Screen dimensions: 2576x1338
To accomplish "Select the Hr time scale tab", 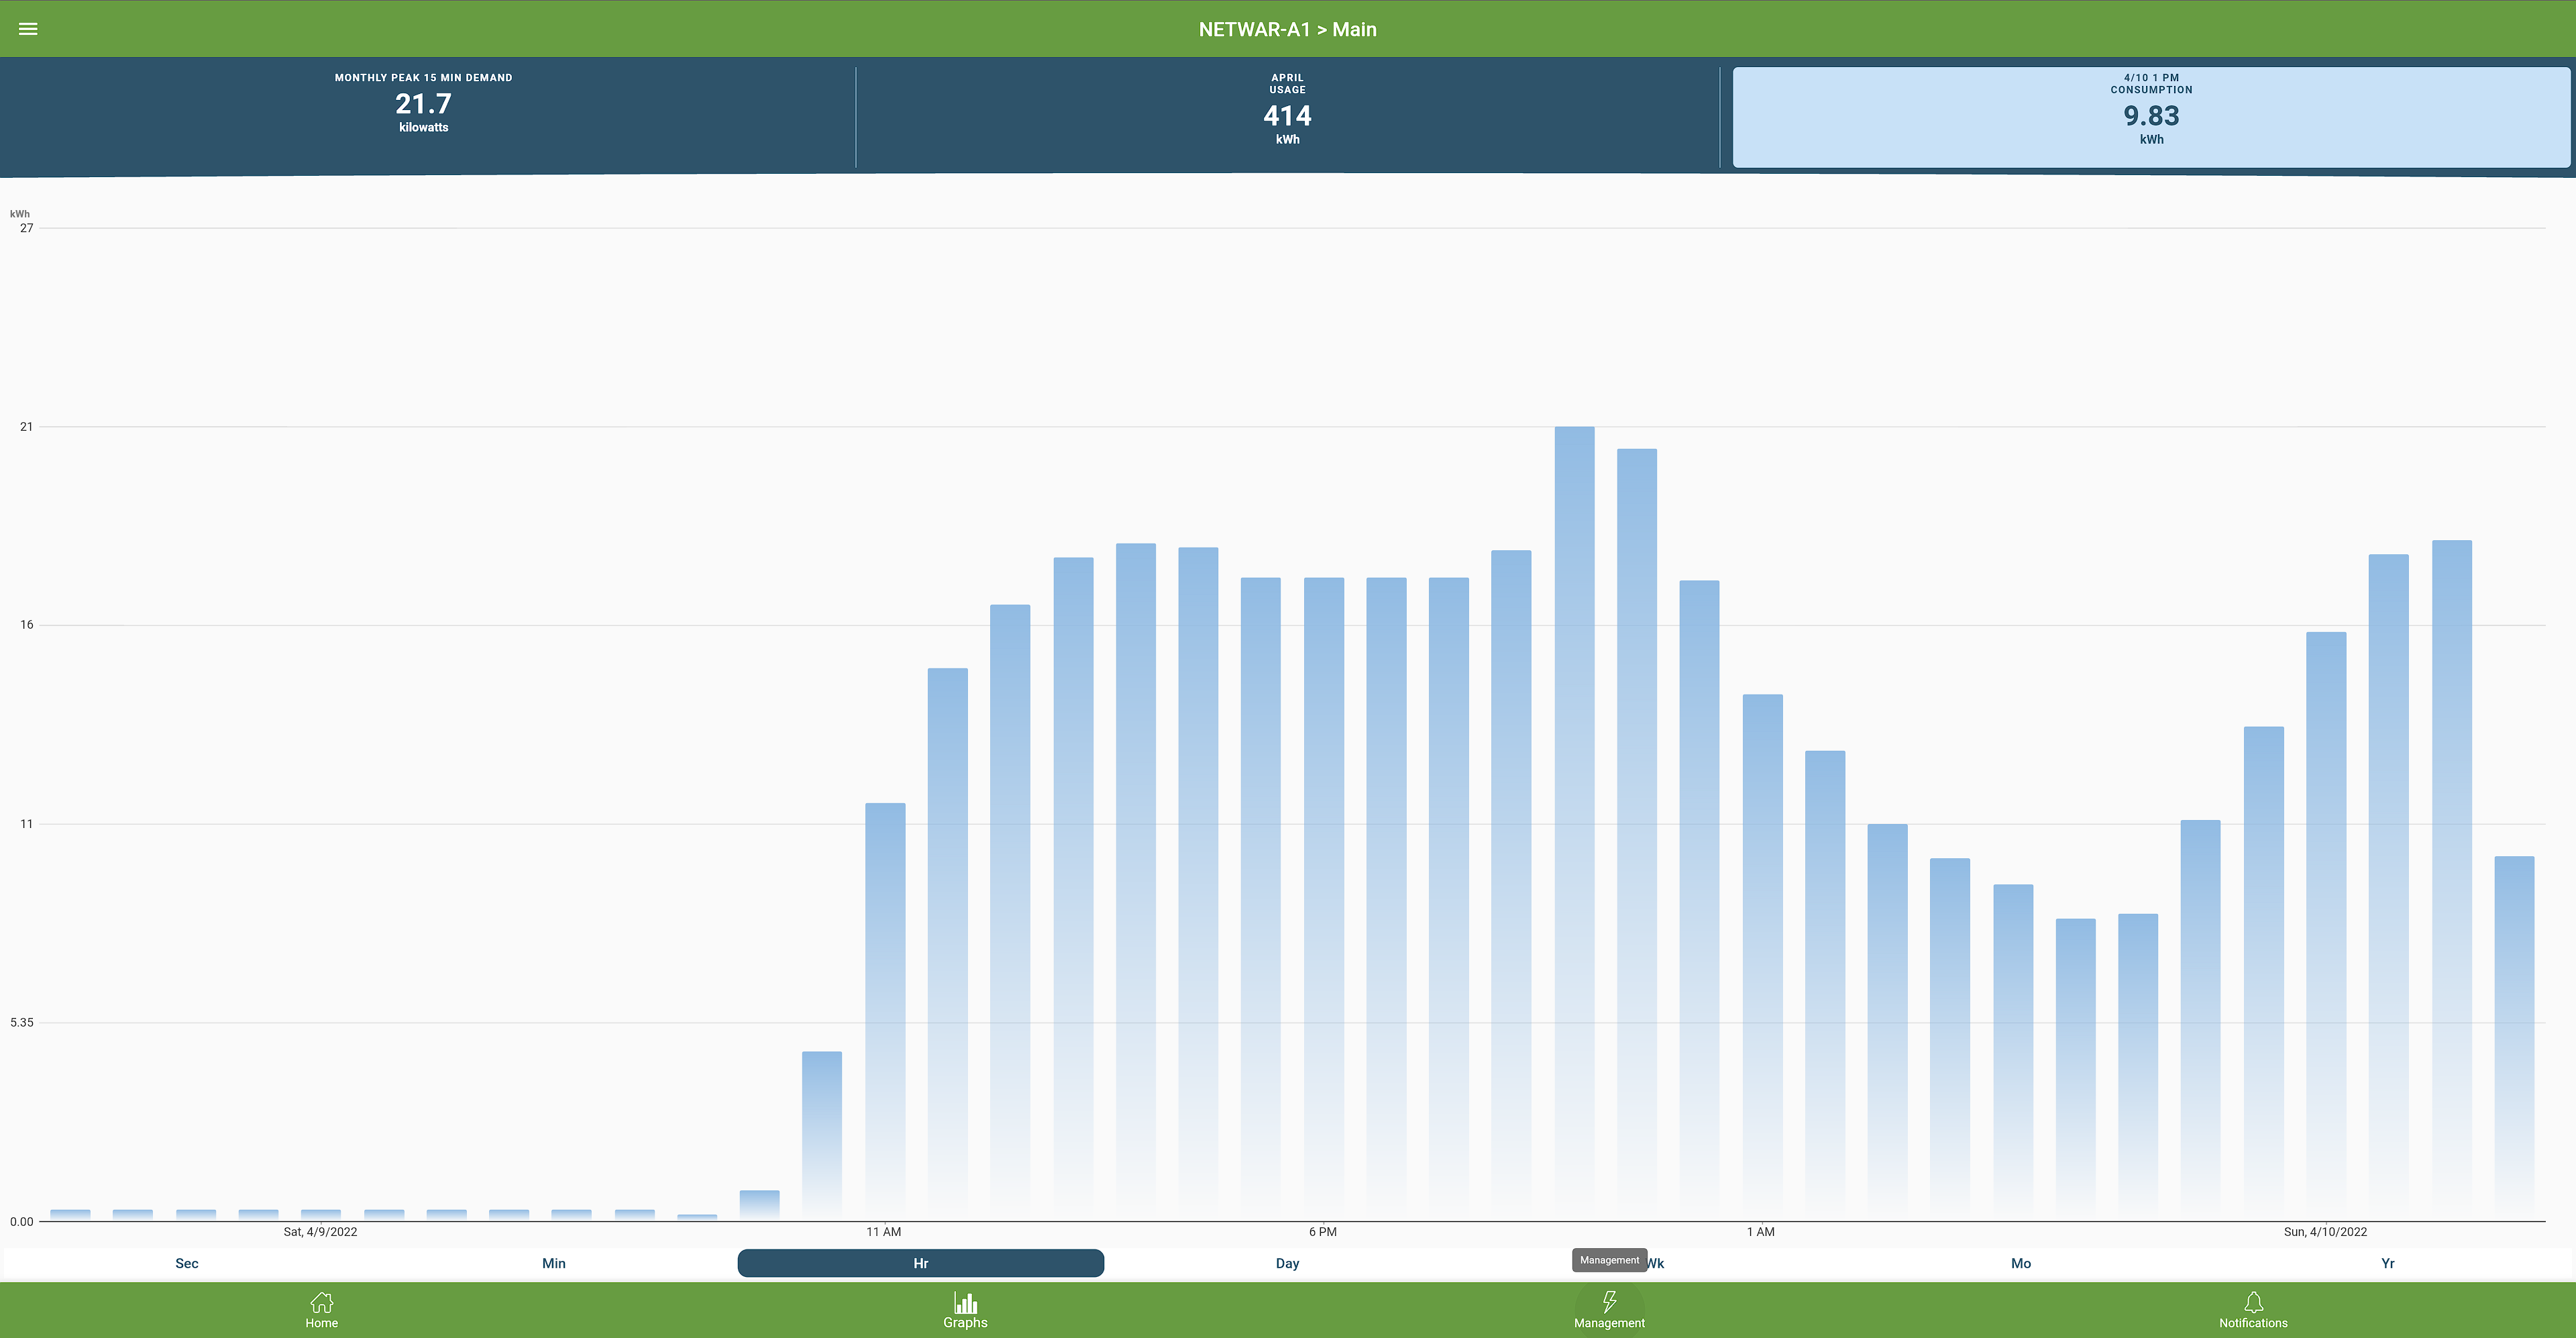I will [920, 1263].
